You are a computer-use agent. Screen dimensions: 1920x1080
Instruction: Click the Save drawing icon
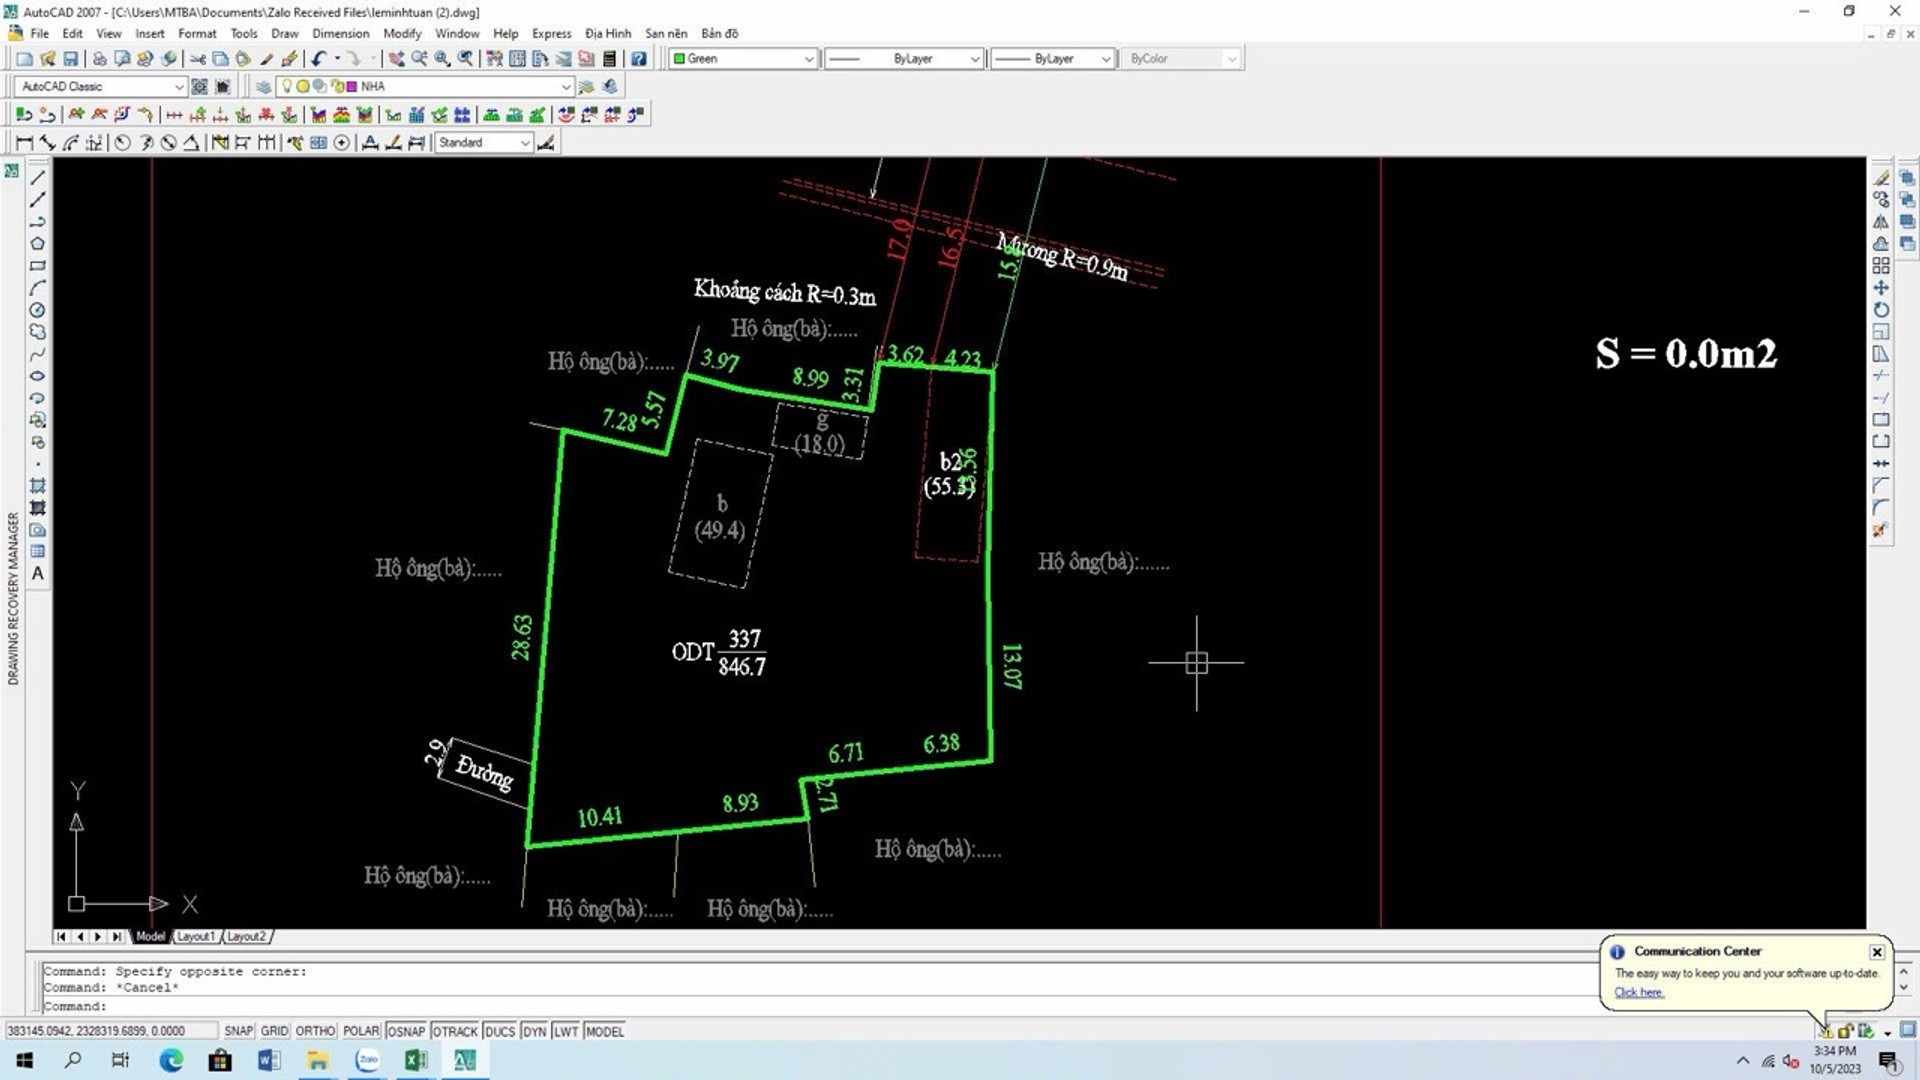[71, 59]
